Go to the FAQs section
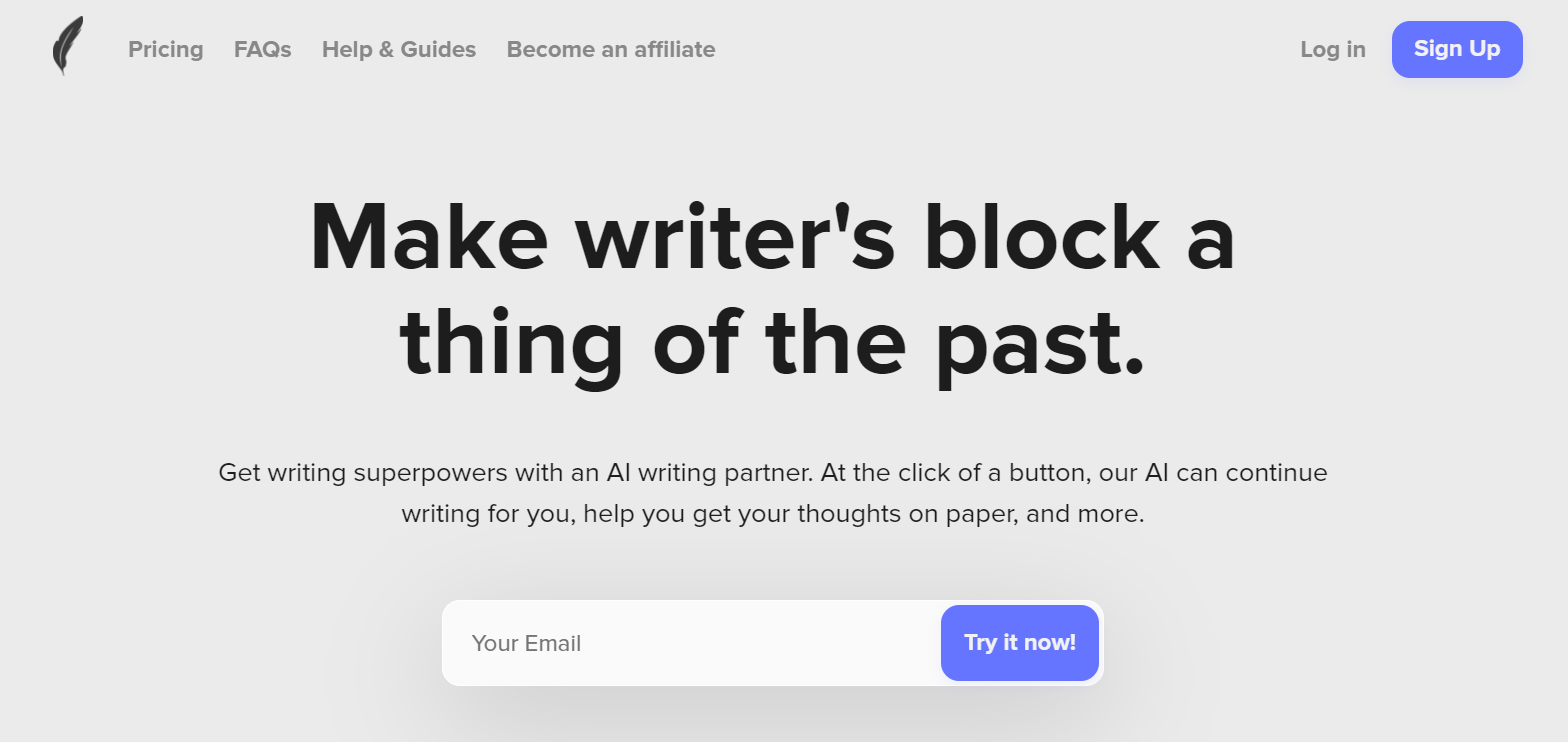 [263, 49]
